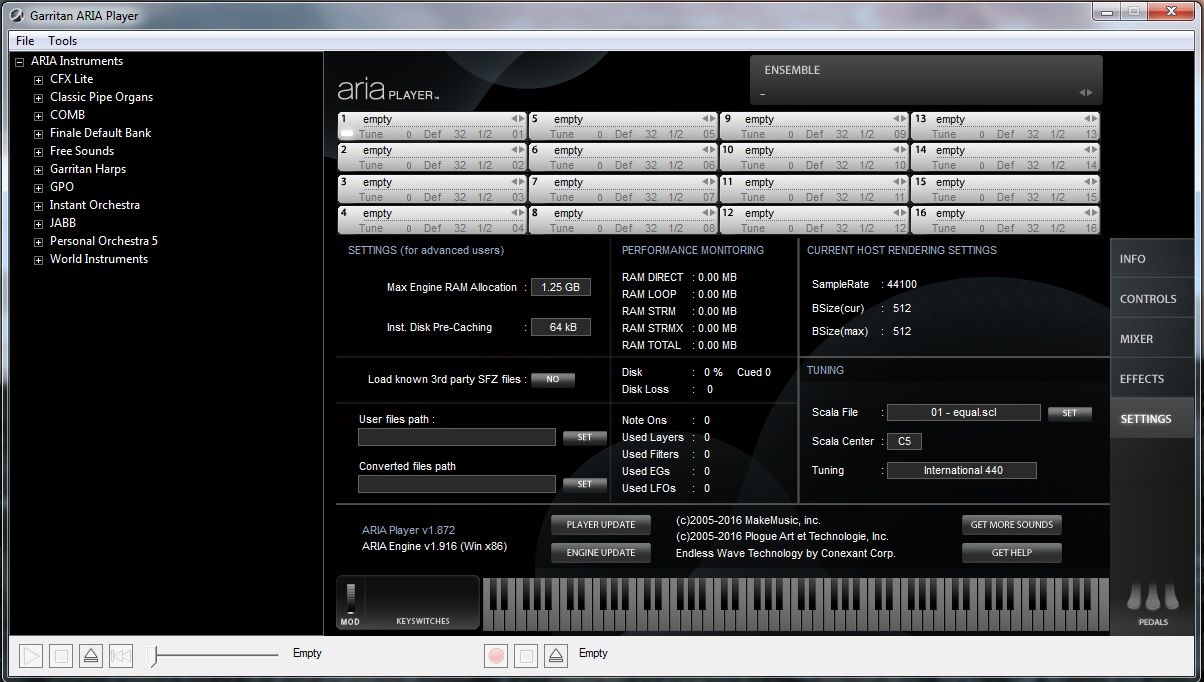The height and width of the screenshot is (682, 1204).
Task: Click the slot 6 instrument arrows
Action: point(708,150)
